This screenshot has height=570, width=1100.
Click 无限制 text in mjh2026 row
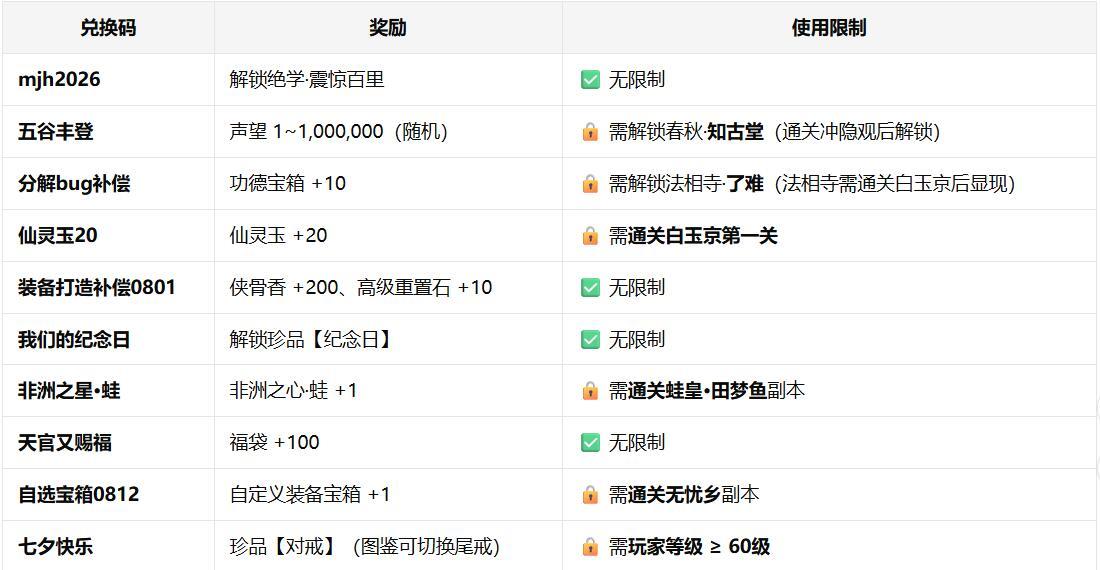point(636,79)
